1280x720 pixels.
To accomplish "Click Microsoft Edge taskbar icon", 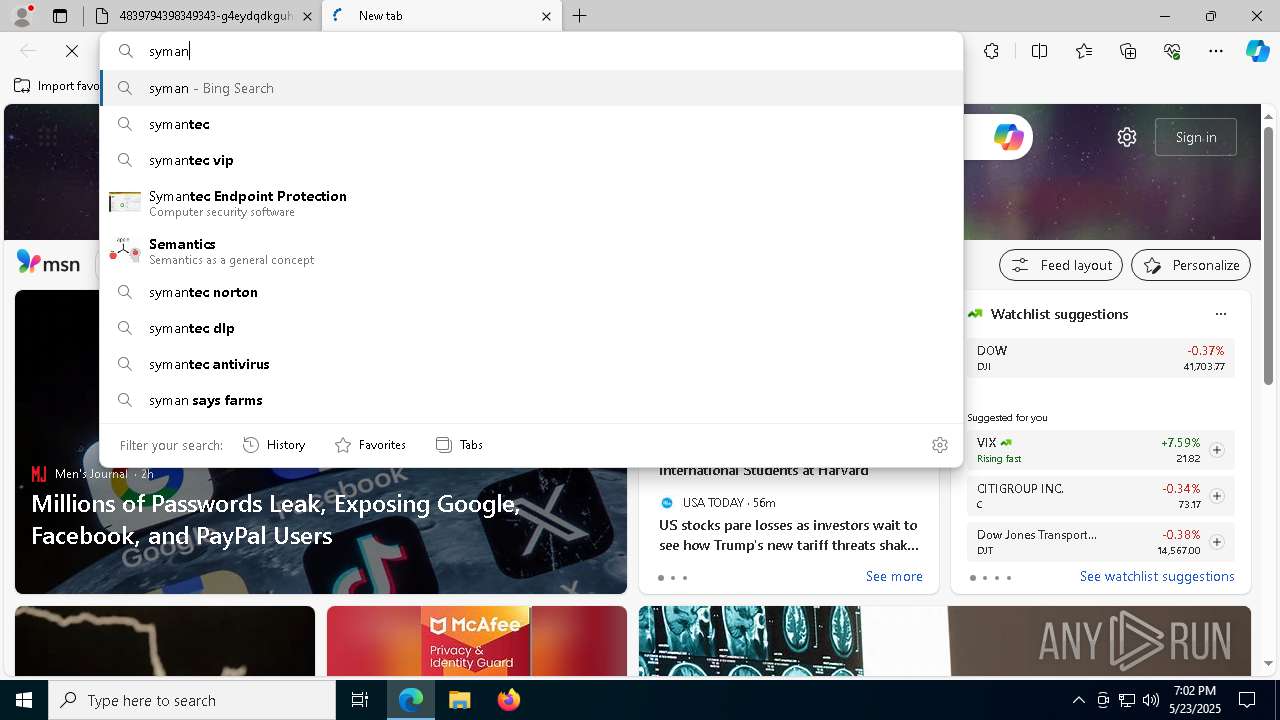I will [x=411, y=700].
